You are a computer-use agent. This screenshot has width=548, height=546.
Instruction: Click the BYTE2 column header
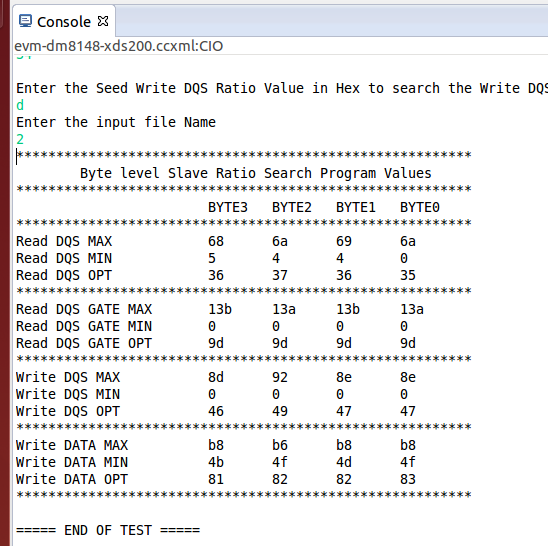tap(291, 207)
